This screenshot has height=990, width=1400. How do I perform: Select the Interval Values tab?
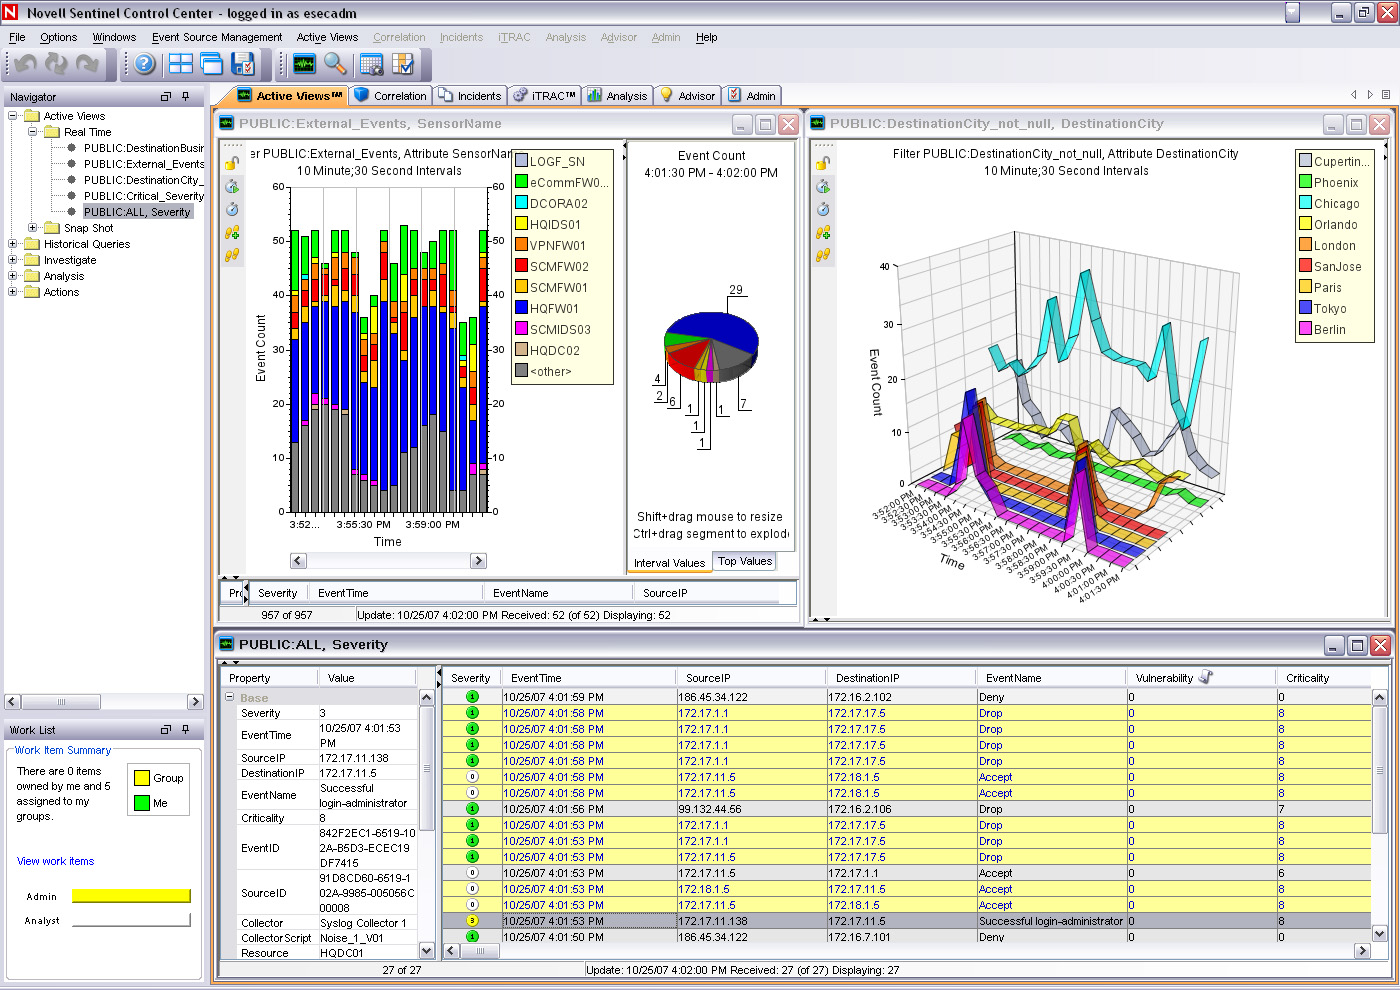pos(669,563)
